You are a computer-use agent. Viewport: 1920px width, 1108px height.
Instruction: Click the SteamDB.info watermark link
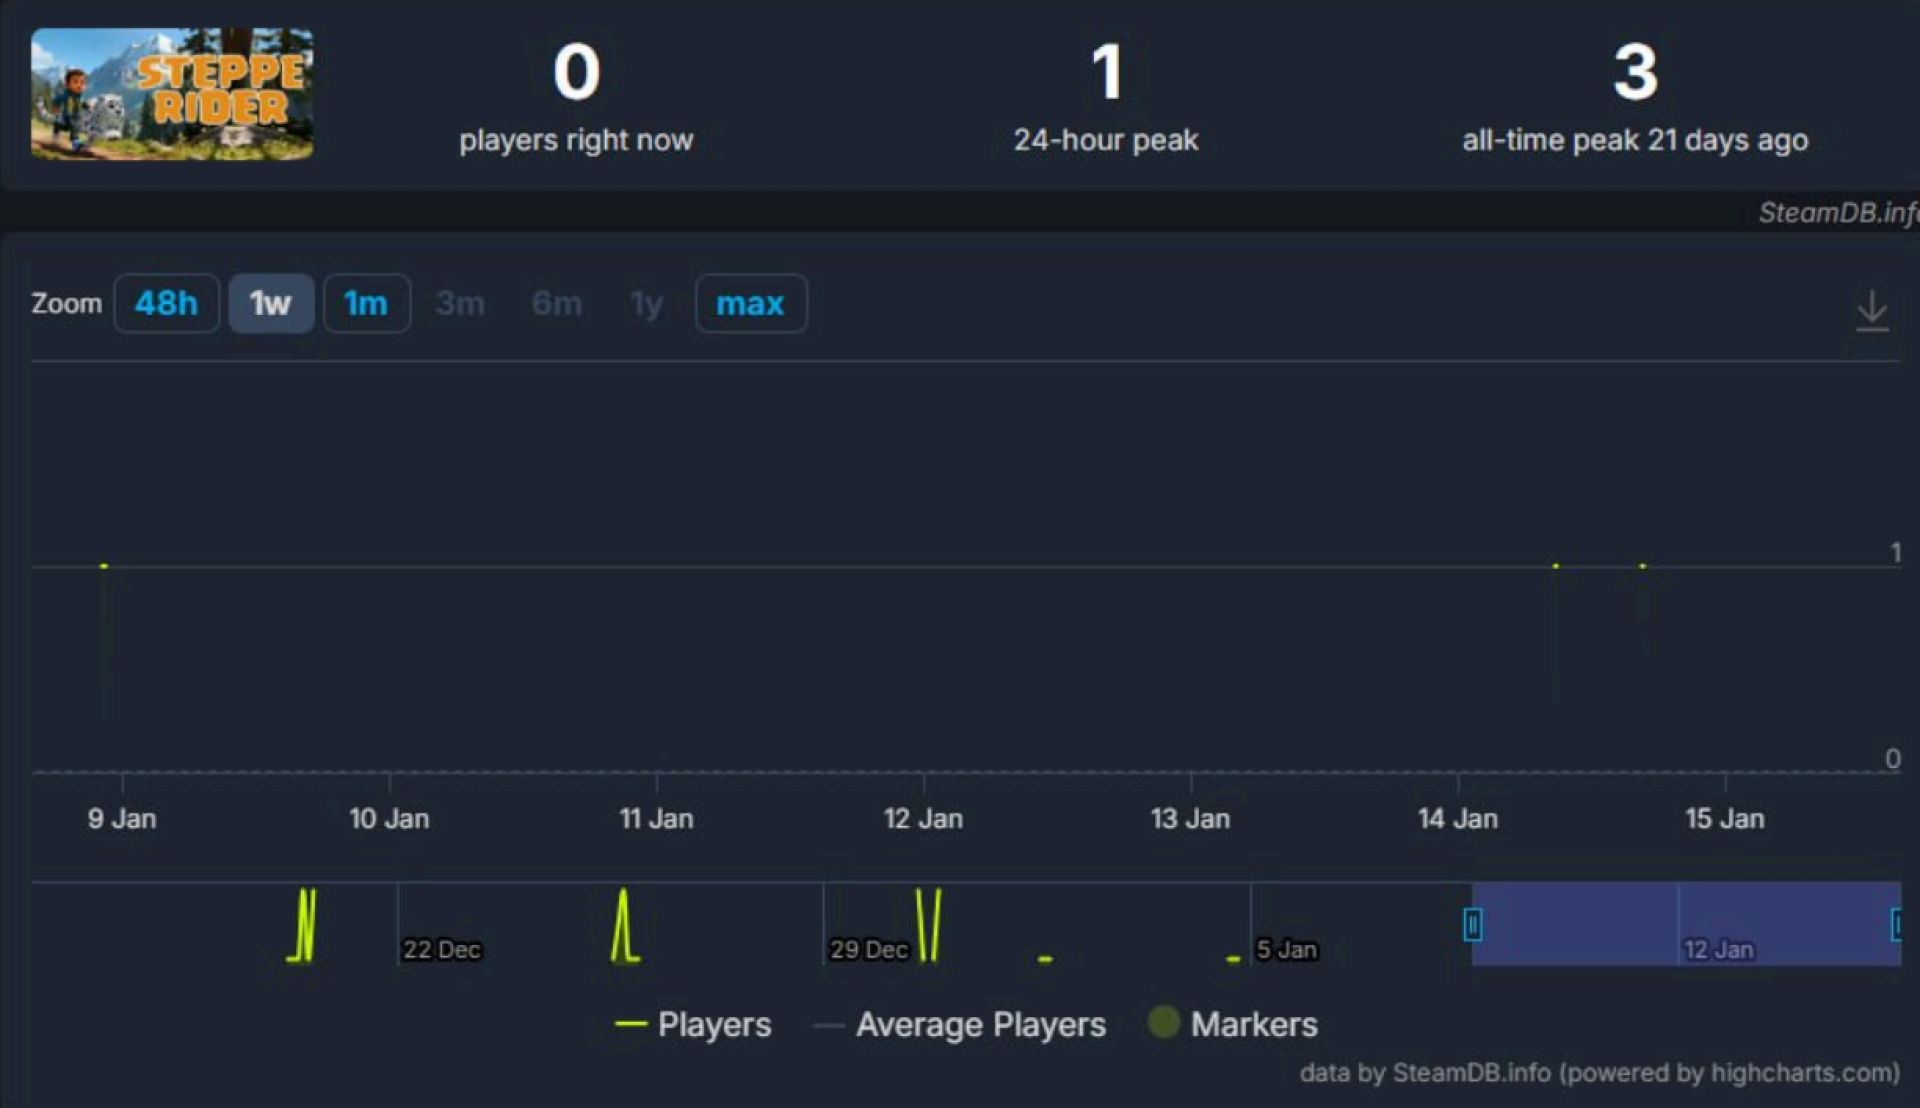click(x=1836, y=212)
